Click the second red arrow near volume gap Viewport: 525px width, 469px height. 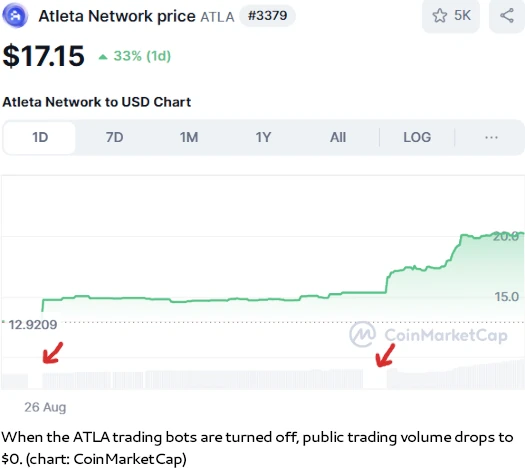tap(385, 356)
